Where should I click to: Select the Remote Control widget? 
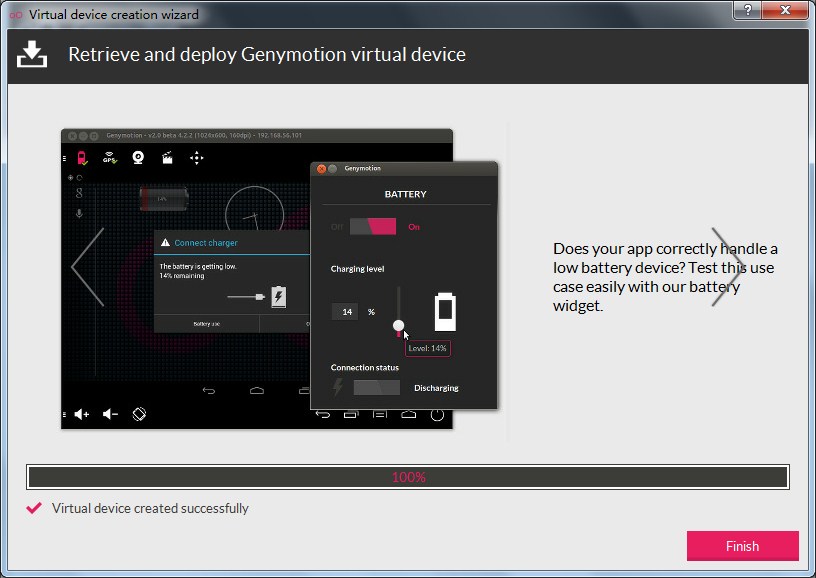coord(197,158)
